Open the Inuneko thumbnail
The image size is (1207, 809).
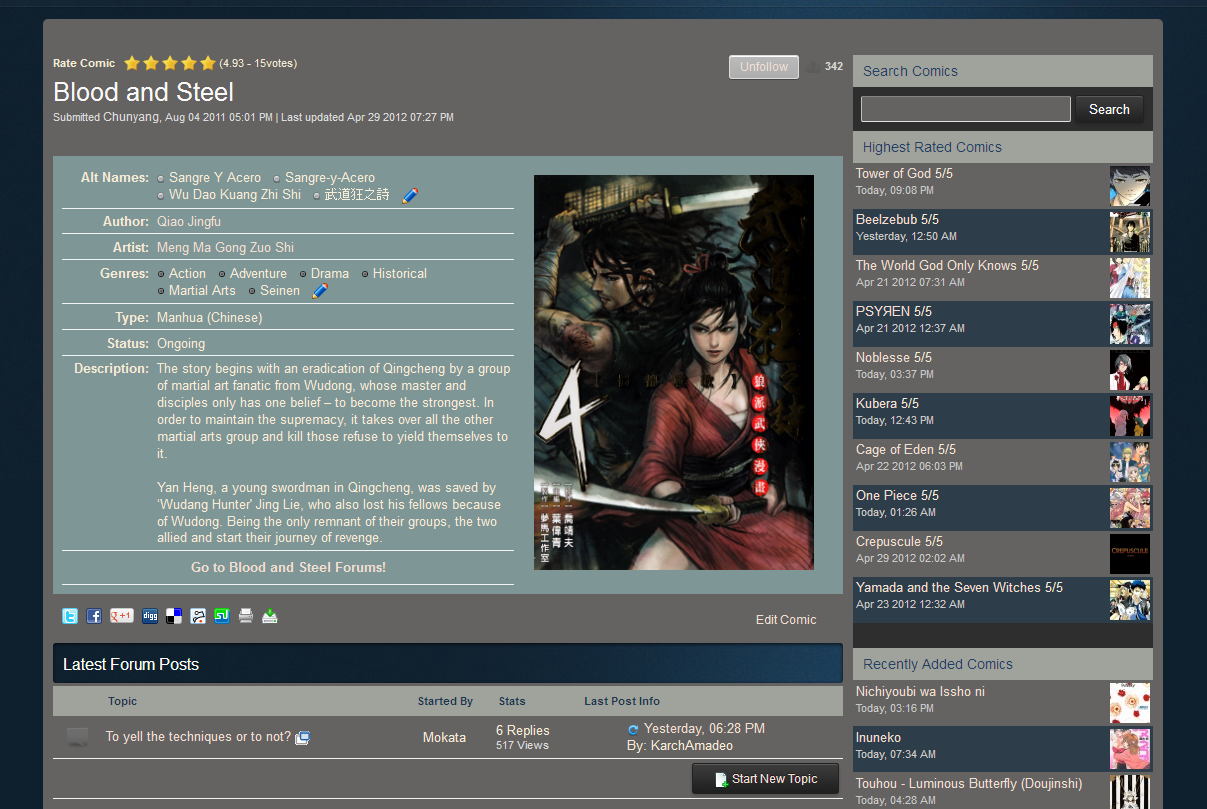coord(1130,749)
